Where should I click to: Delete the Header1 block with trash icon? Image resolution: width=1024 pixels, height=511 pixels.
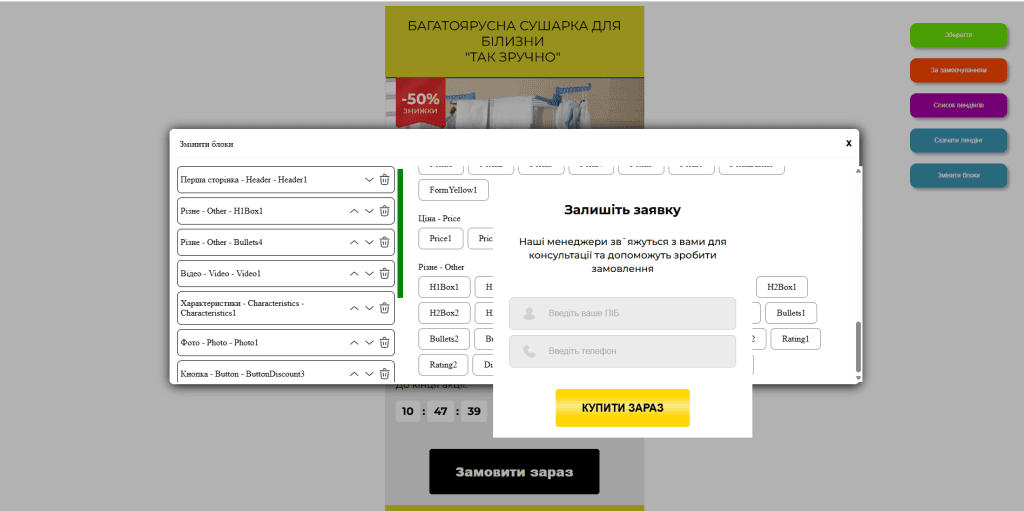coord(385,180)
